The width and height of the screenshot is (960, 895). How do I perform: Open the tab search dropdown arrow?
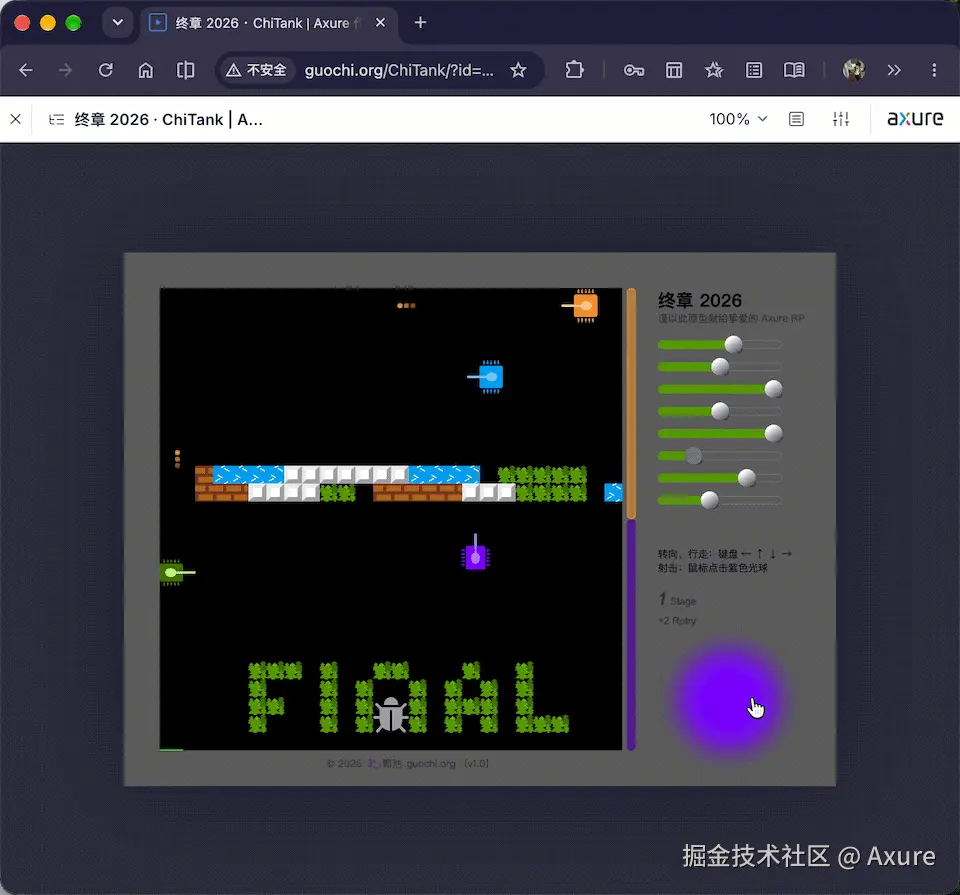point(118,23)
